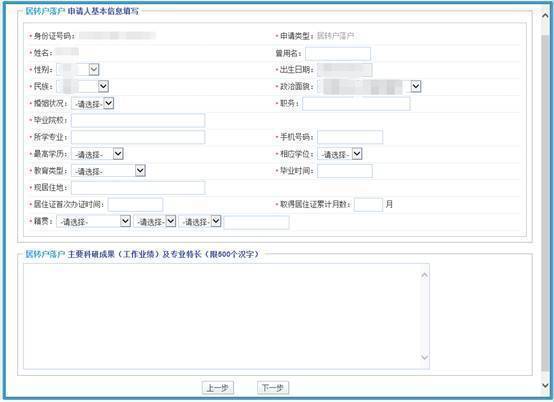554x402 pixels.
Task: Select a value in 婚姻状况 dropdown
Action: (93, 104)
